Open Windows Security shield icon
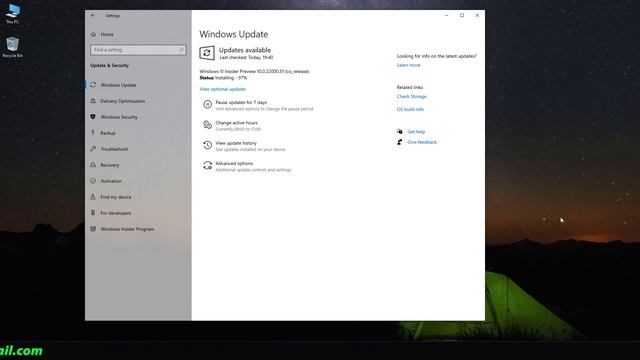640x360 pixels. (x=93, y=117)
